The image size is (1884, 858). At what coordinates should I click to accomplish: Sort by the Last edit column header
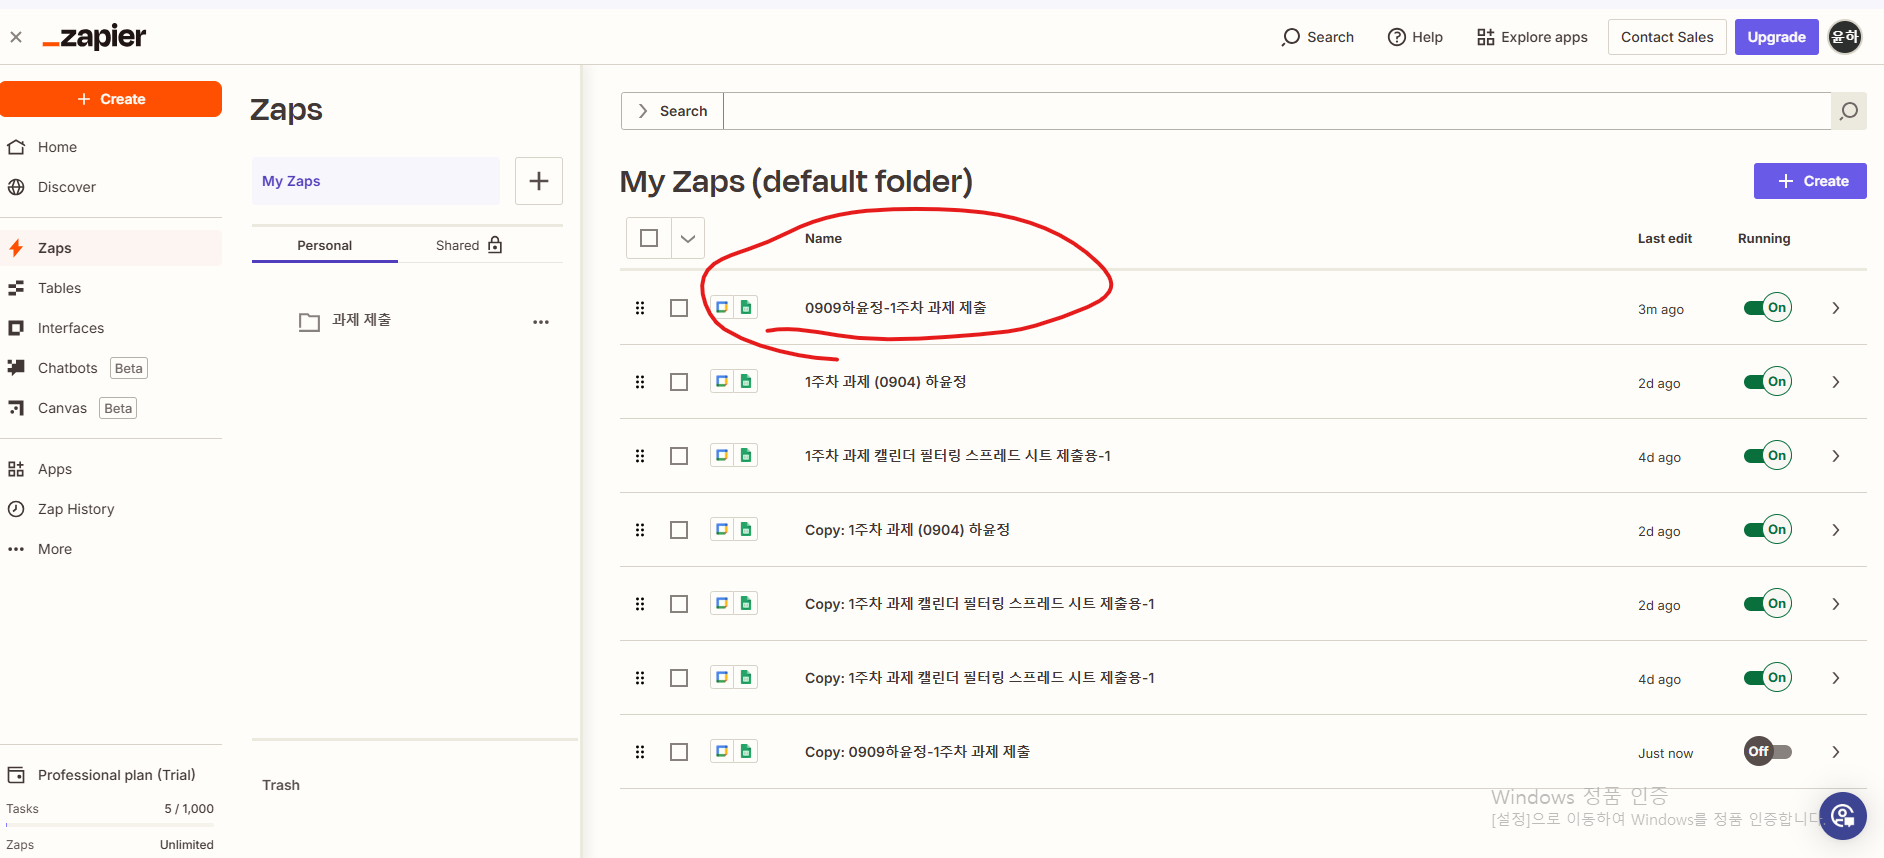pos(1664,238)
